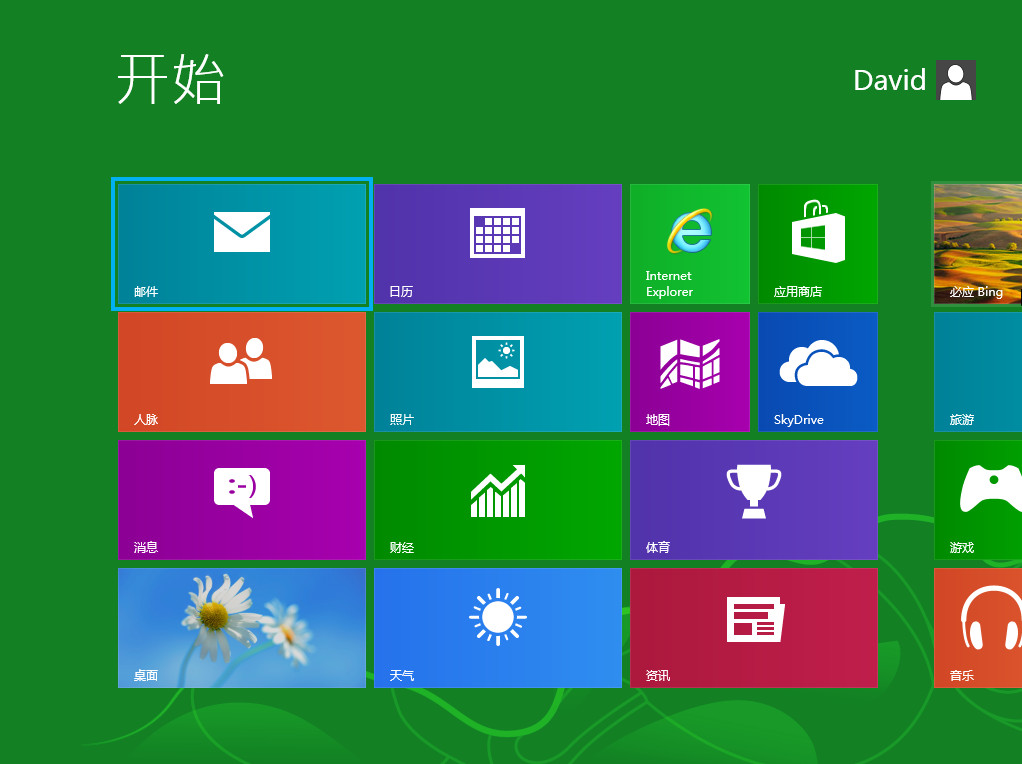Open the Mail tile (邮件)
The height and width of the screenshot is (764, 1022).
coord(242,244)
